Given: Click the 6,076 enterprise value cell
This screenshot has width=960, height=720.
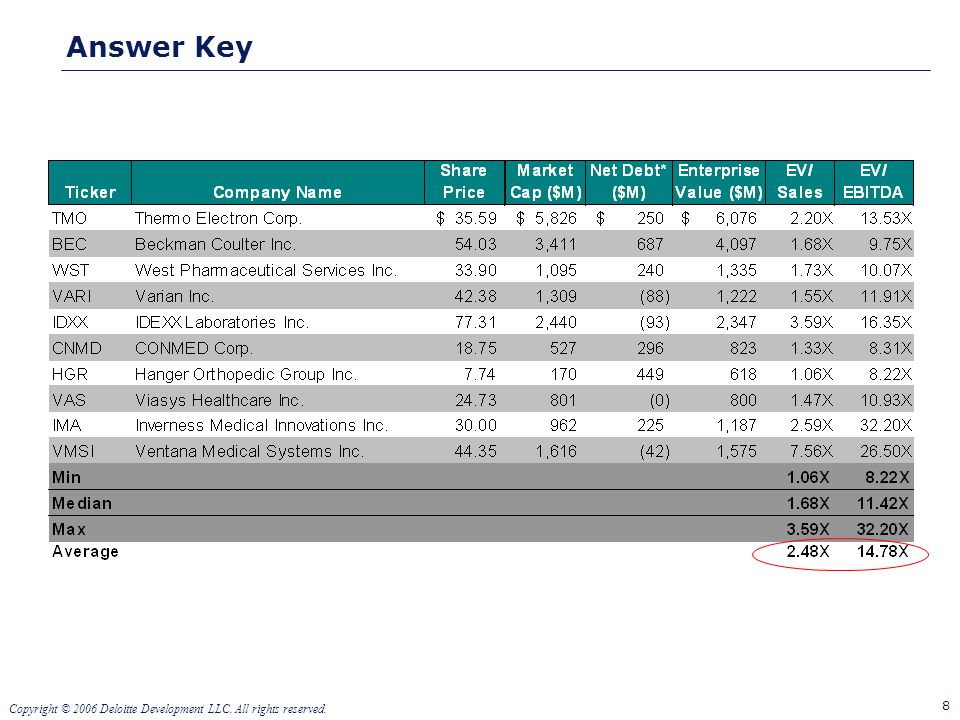Looking at the screenshot, I should pyautogui.click(x=737, y=219).
